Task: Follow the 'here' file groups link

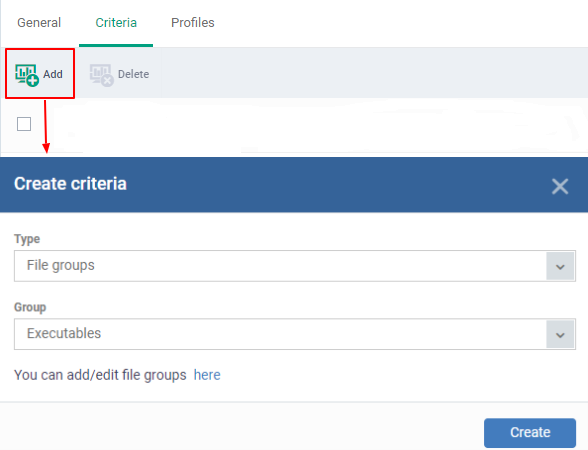Action: pos(207,375)
